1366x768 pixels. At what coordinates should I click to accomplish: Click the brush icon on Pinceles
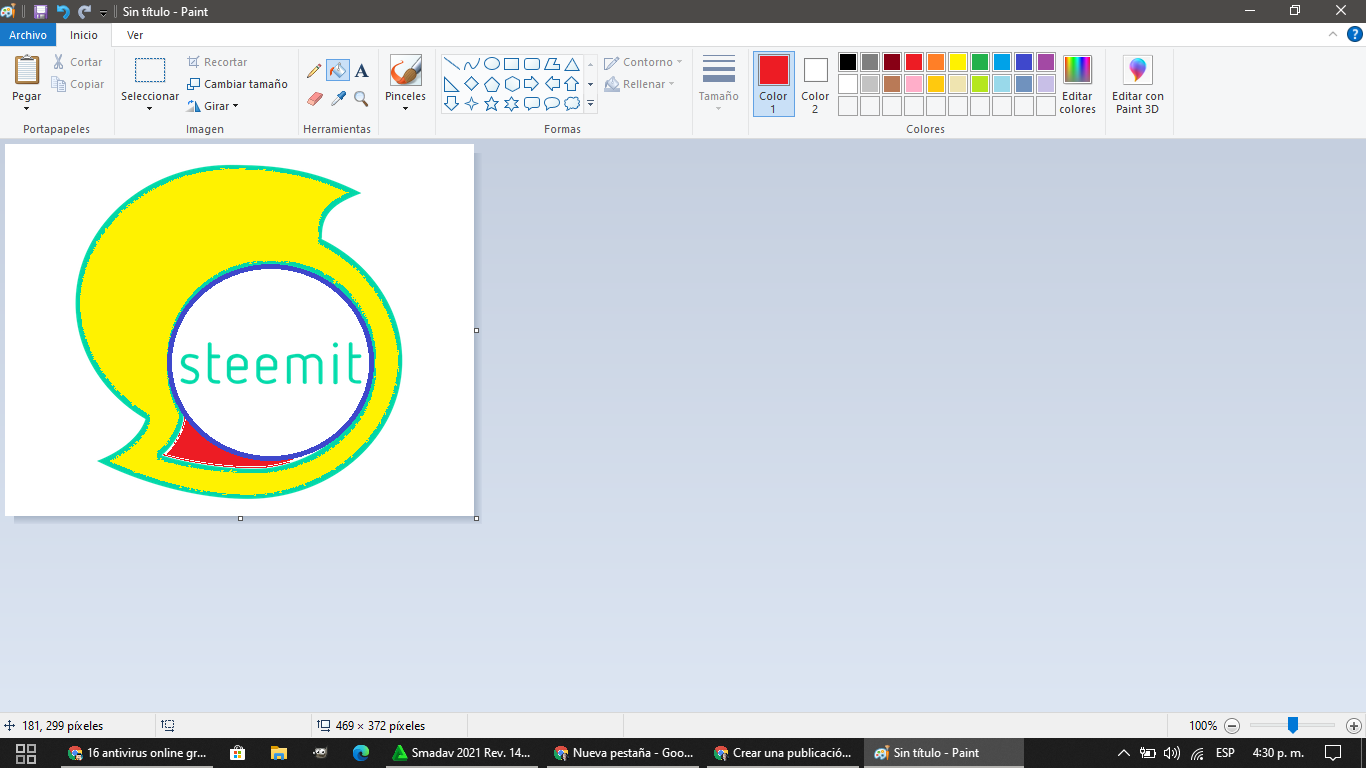405,70
